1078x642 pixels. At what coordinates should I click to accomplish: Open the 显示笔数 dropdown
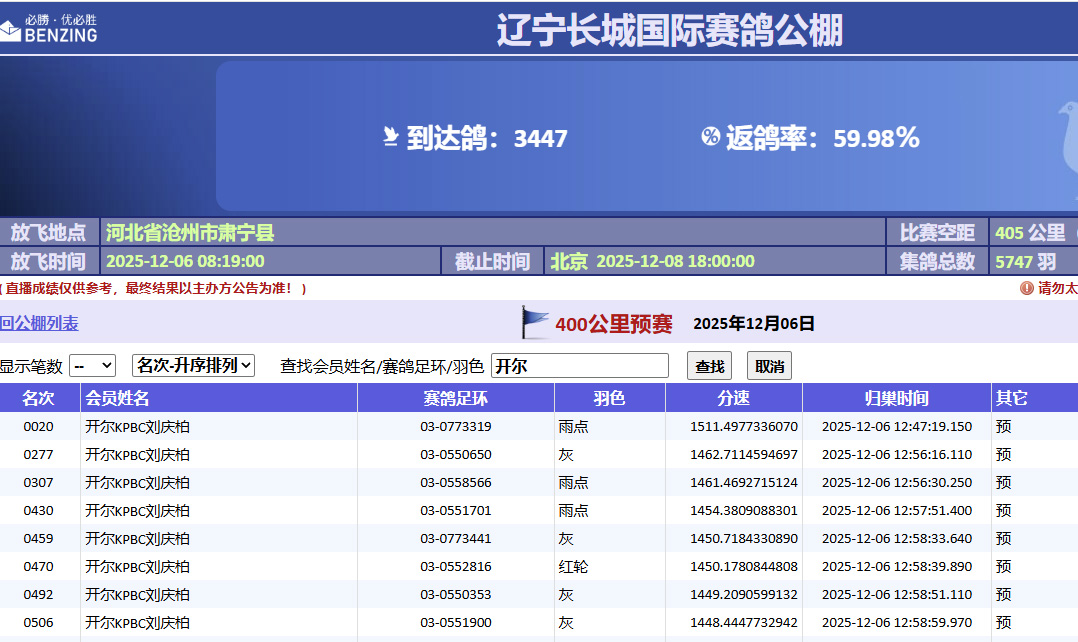92,366
